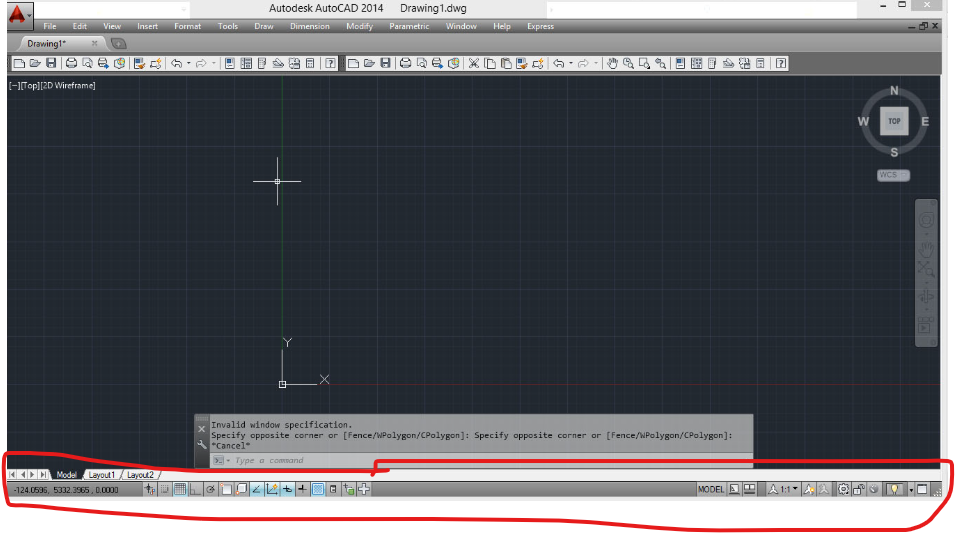Switch to Layout1 tab
Image resolution: width=955 pixels, height=534 pixels.
102,474
